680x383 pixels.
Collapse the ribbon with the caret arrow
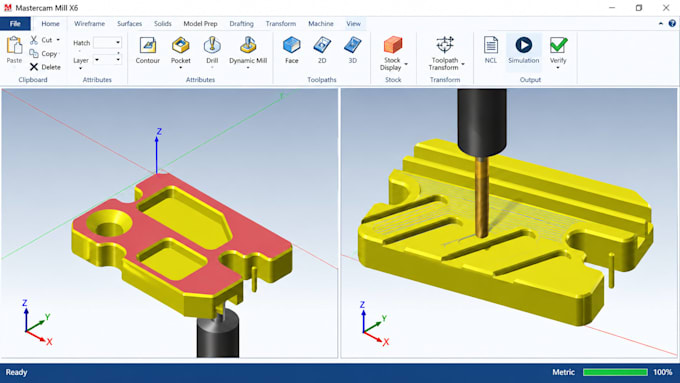[x=660, y=23]
